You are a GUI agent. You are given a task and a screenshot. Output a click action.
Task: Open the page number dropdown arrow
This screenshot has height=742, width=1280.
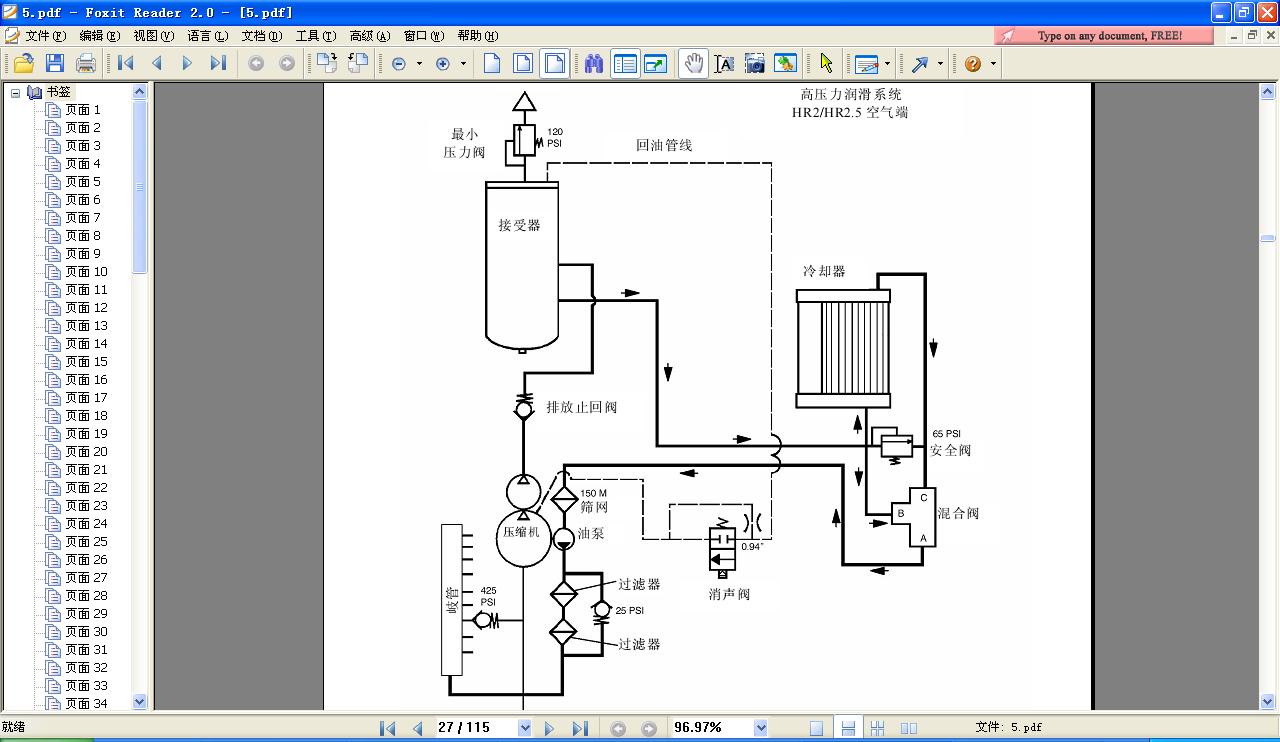525,728
